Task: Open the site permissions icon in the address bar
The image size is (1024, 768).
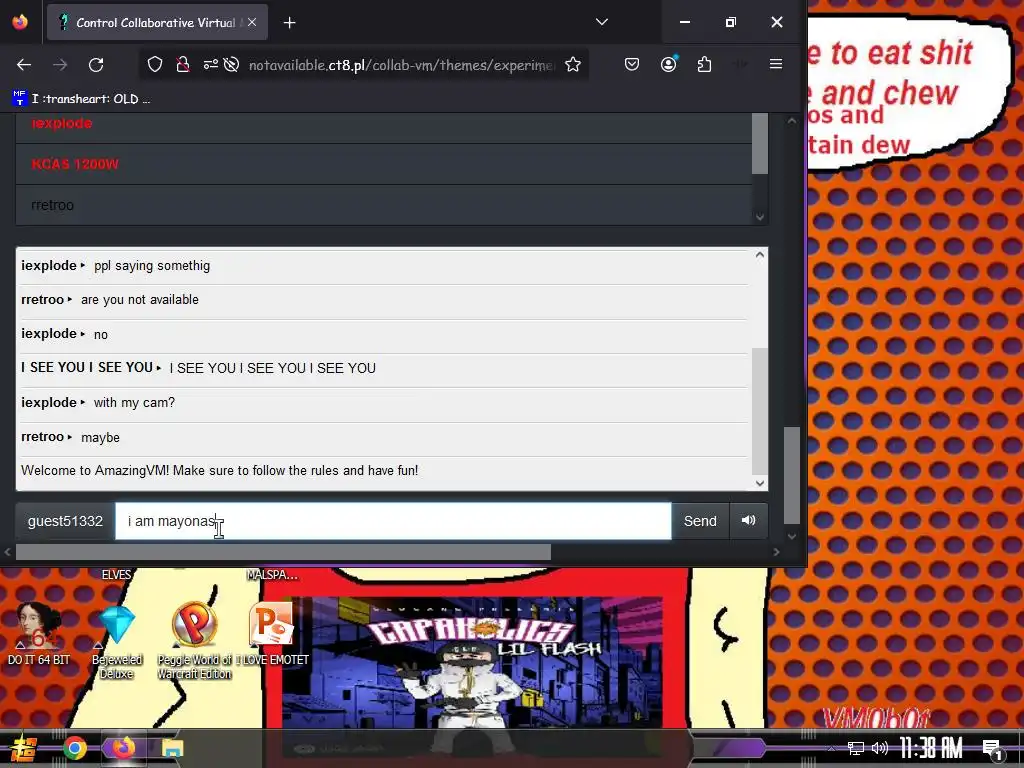Action: pyautogui.click(x=210, y=64)
